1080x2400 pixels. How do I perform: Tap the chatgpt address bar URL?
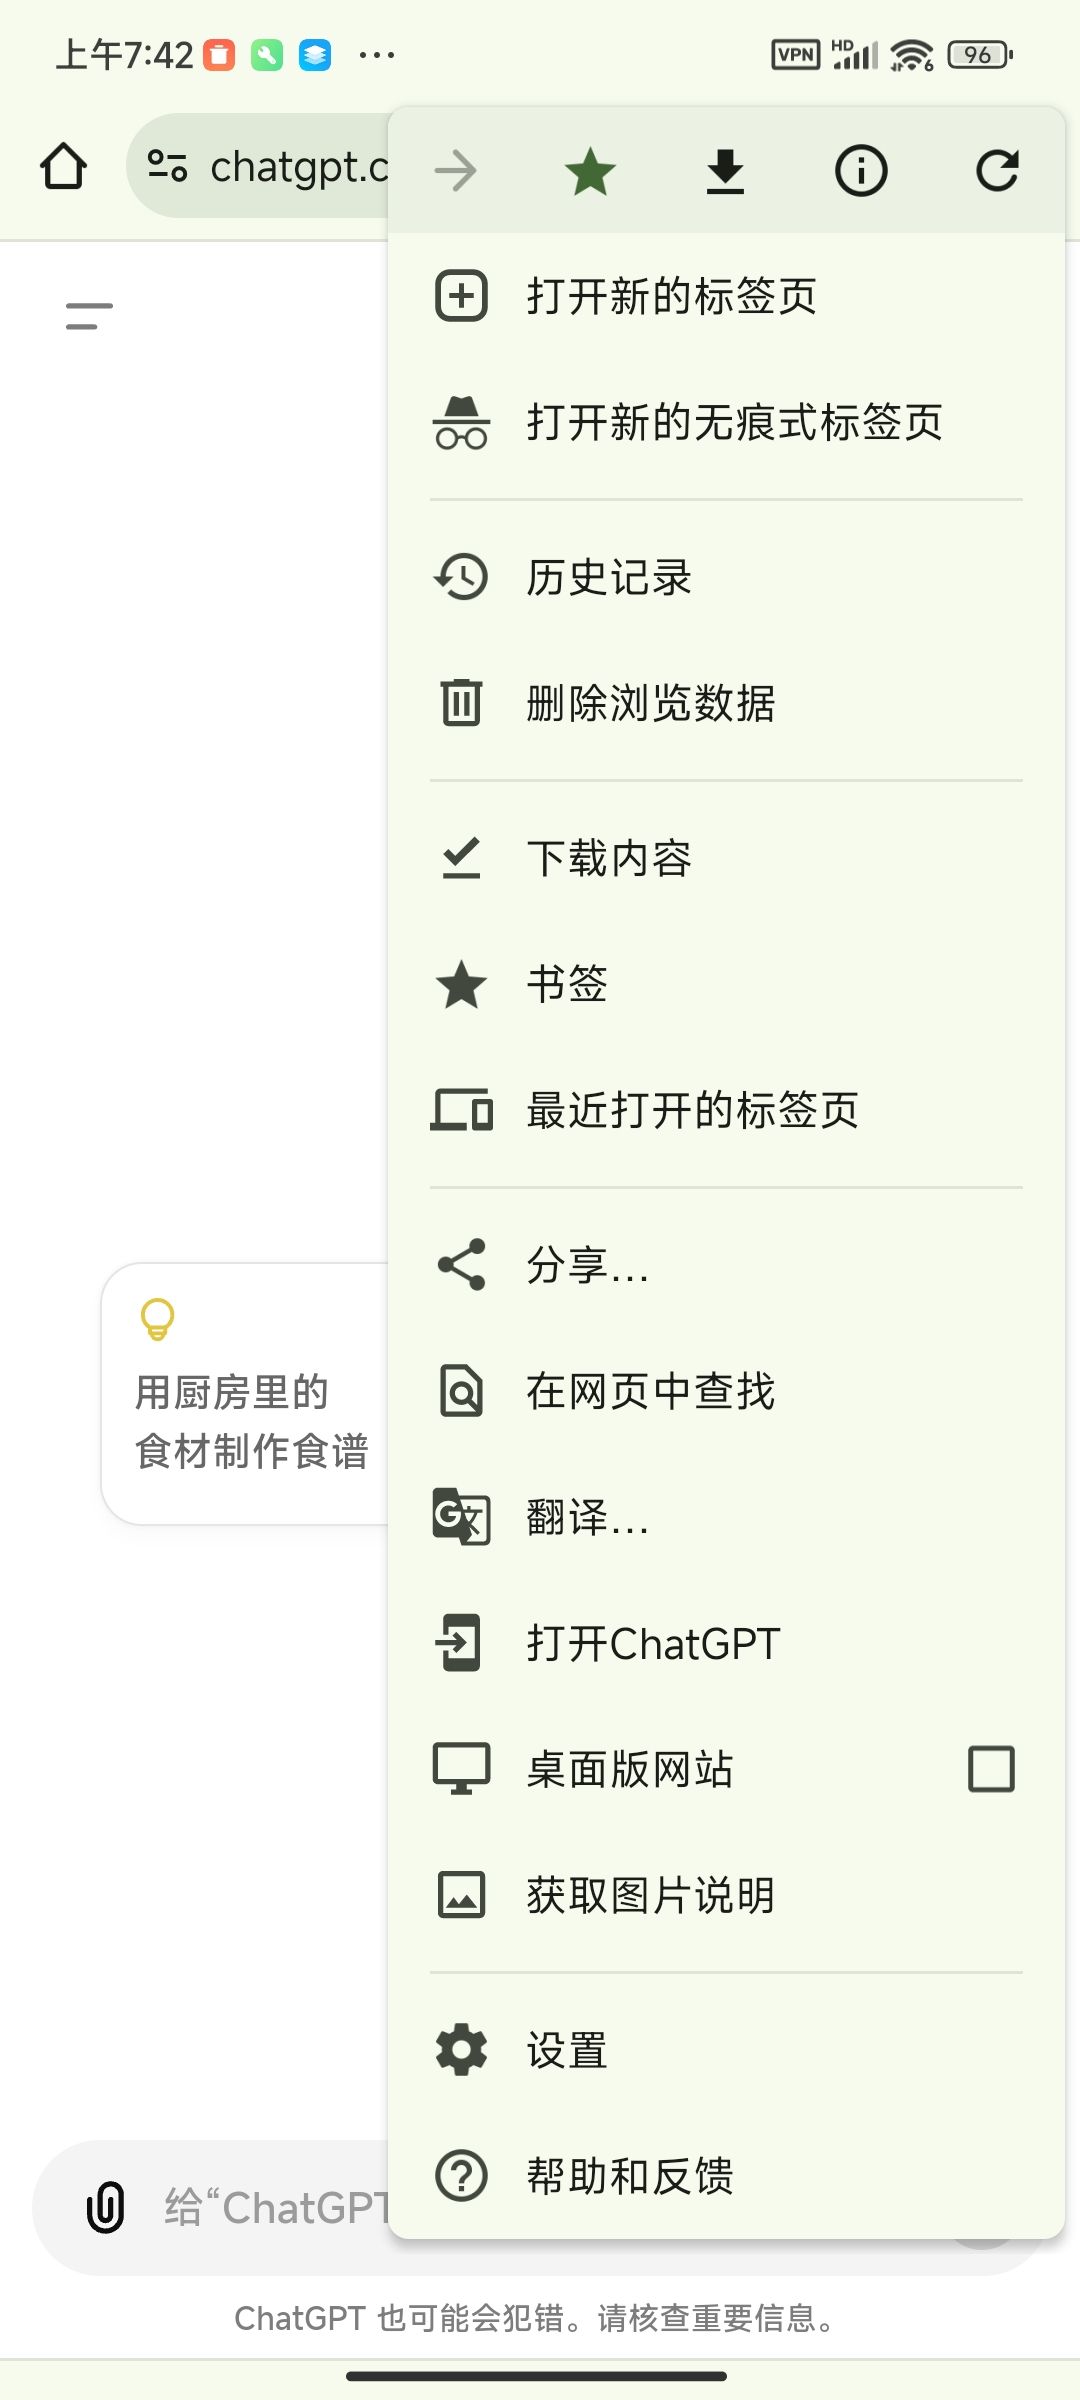pyautogui.click(x=299, y=167)
